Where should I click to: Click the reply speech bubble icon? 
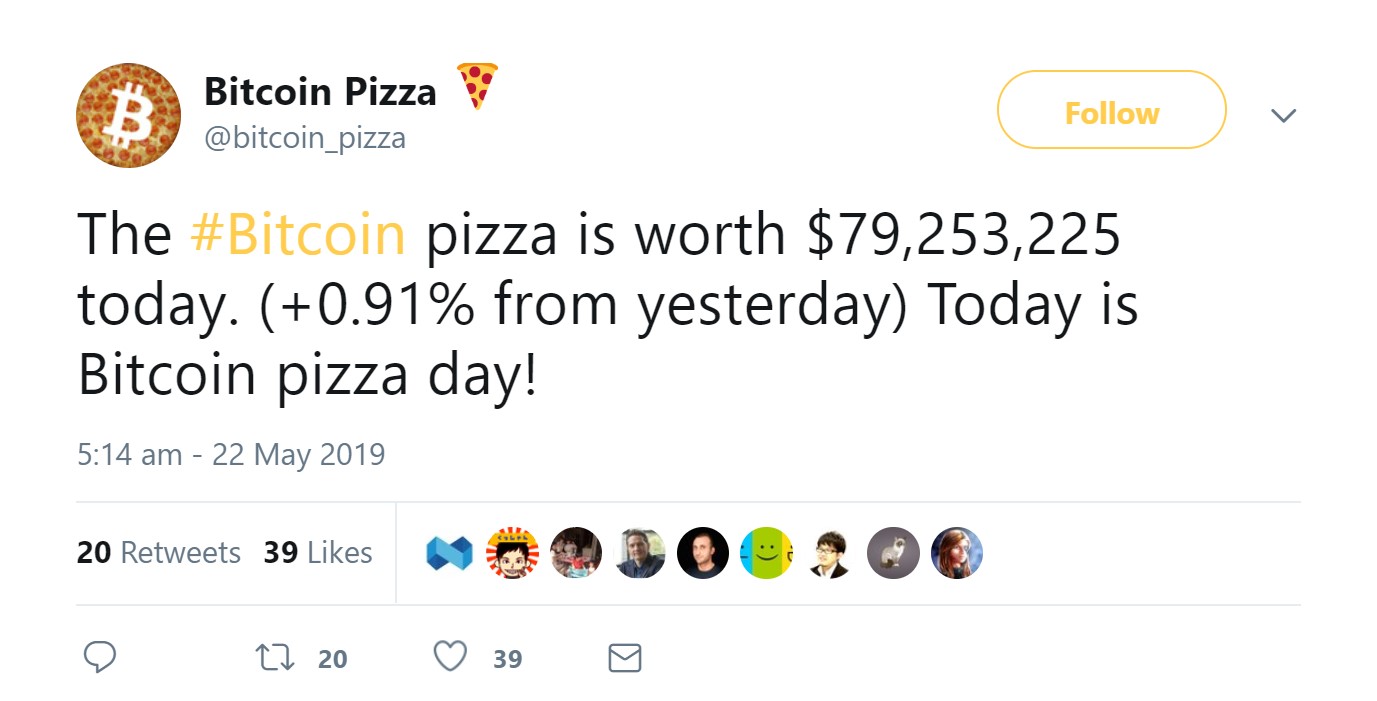point(99,657)
